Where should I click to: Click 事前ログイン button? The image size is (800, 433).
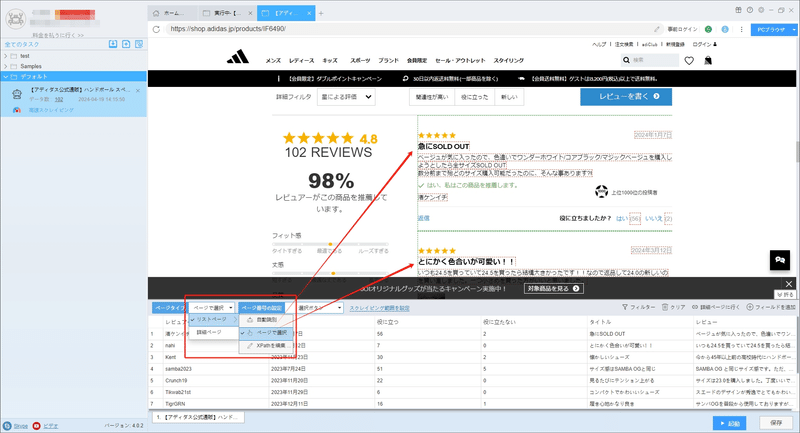point(682,29)
